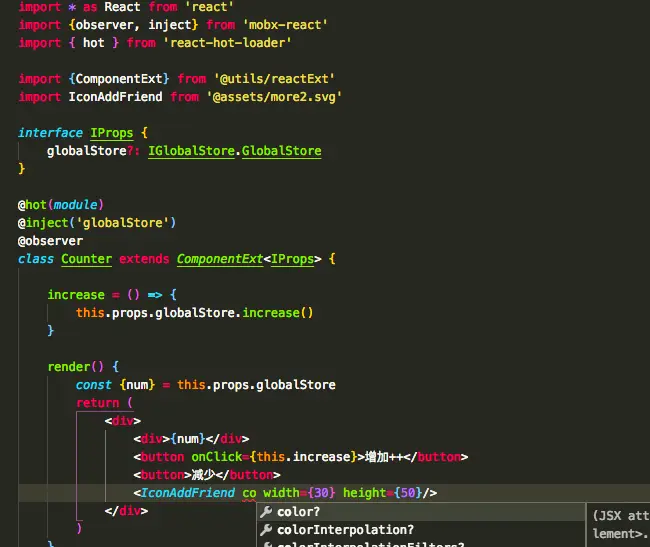Click 'react-hot-loader' import string
Screen dimensions: 650x547
[227, 43]
